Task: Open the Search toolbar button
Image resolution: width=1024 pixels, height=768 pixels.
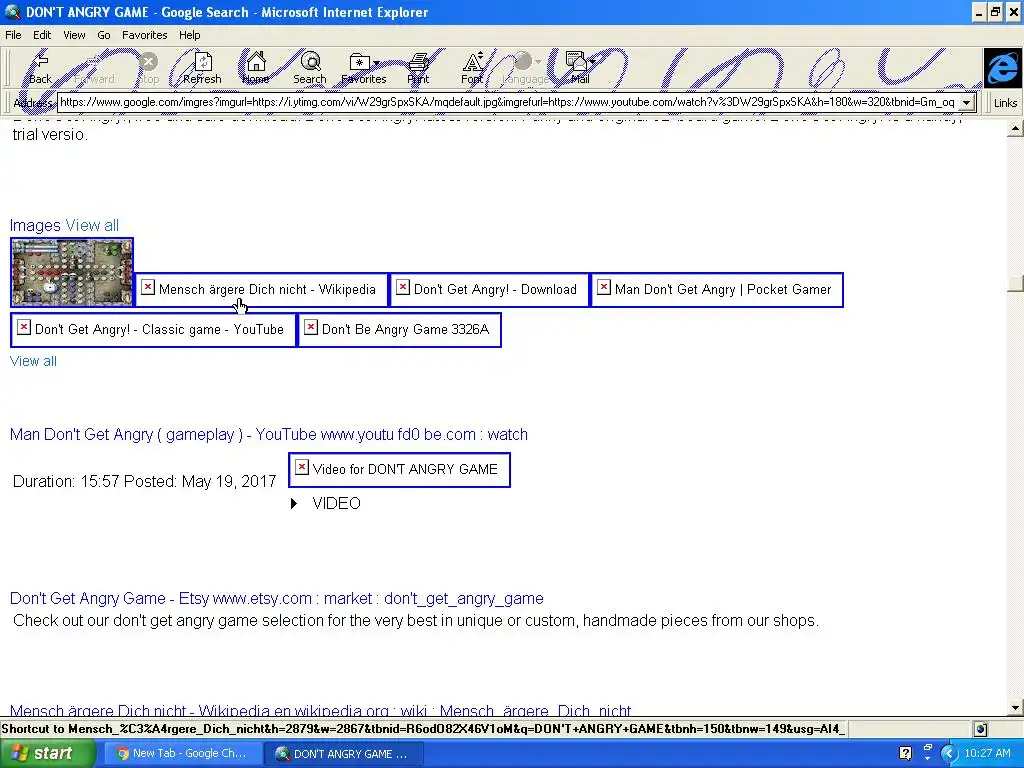Action: 310,68
